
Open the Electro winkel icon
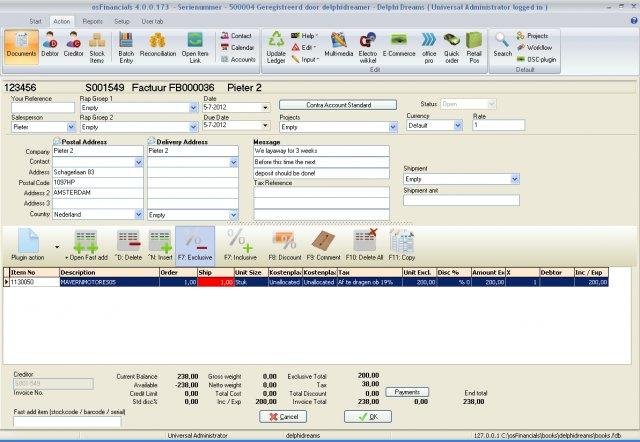pyautogui.click(x=368, y=47)
